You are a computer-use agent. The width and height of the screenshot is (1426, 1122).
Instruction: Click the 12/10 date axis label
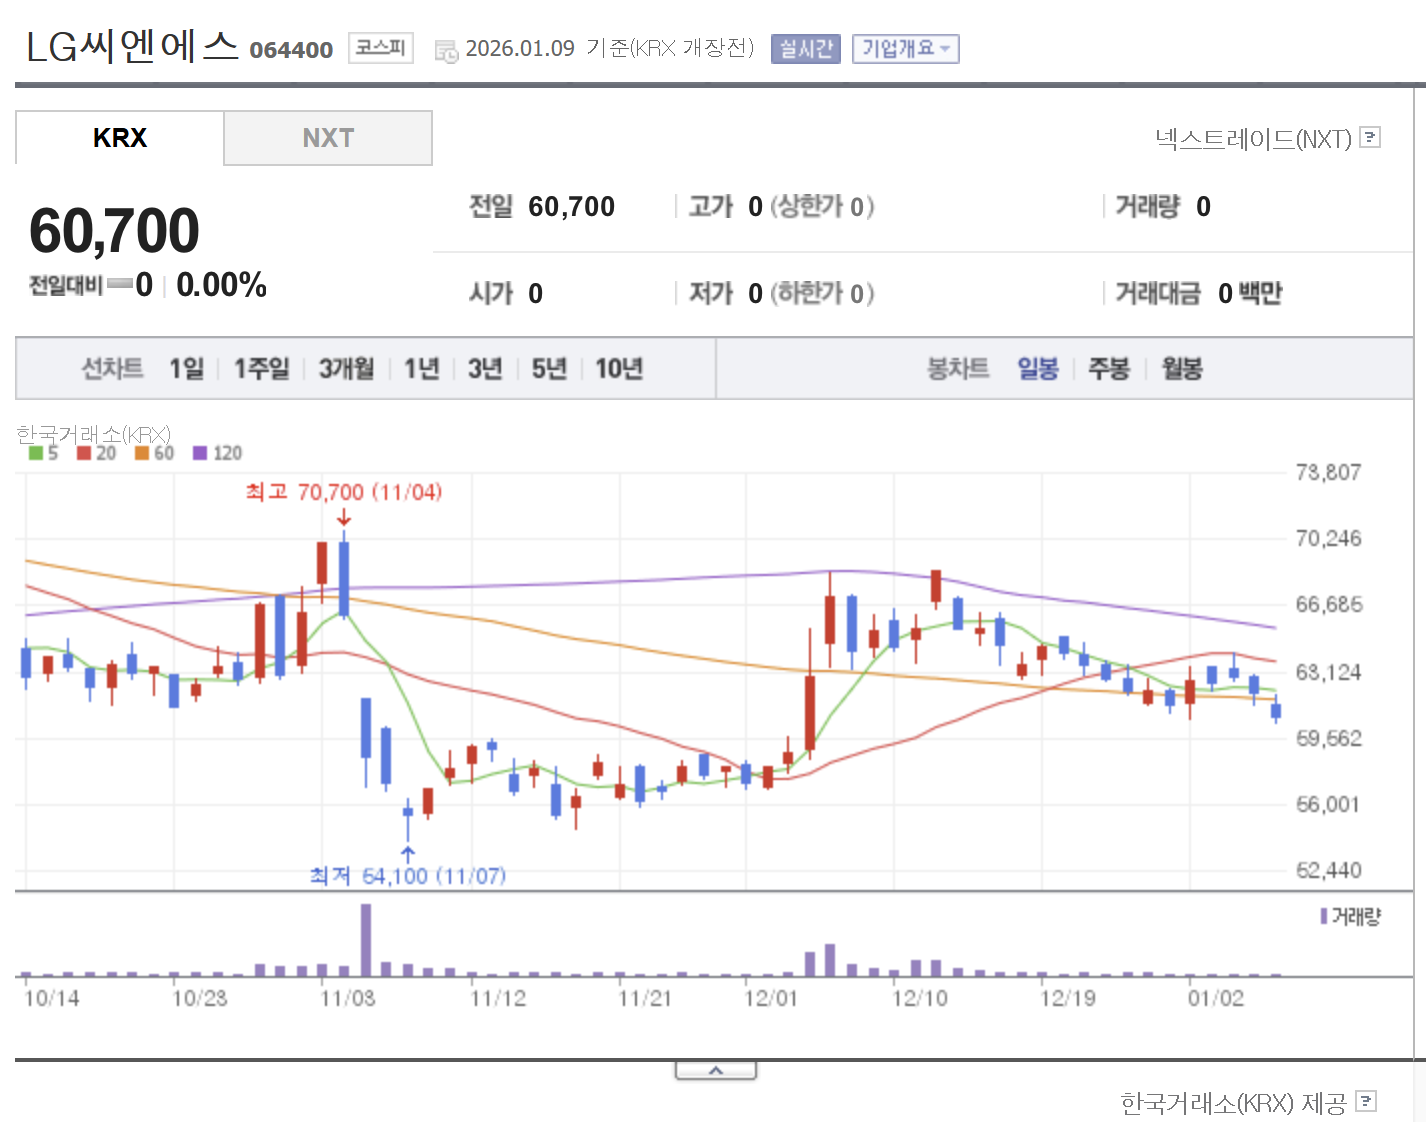[x=919, y=998]
